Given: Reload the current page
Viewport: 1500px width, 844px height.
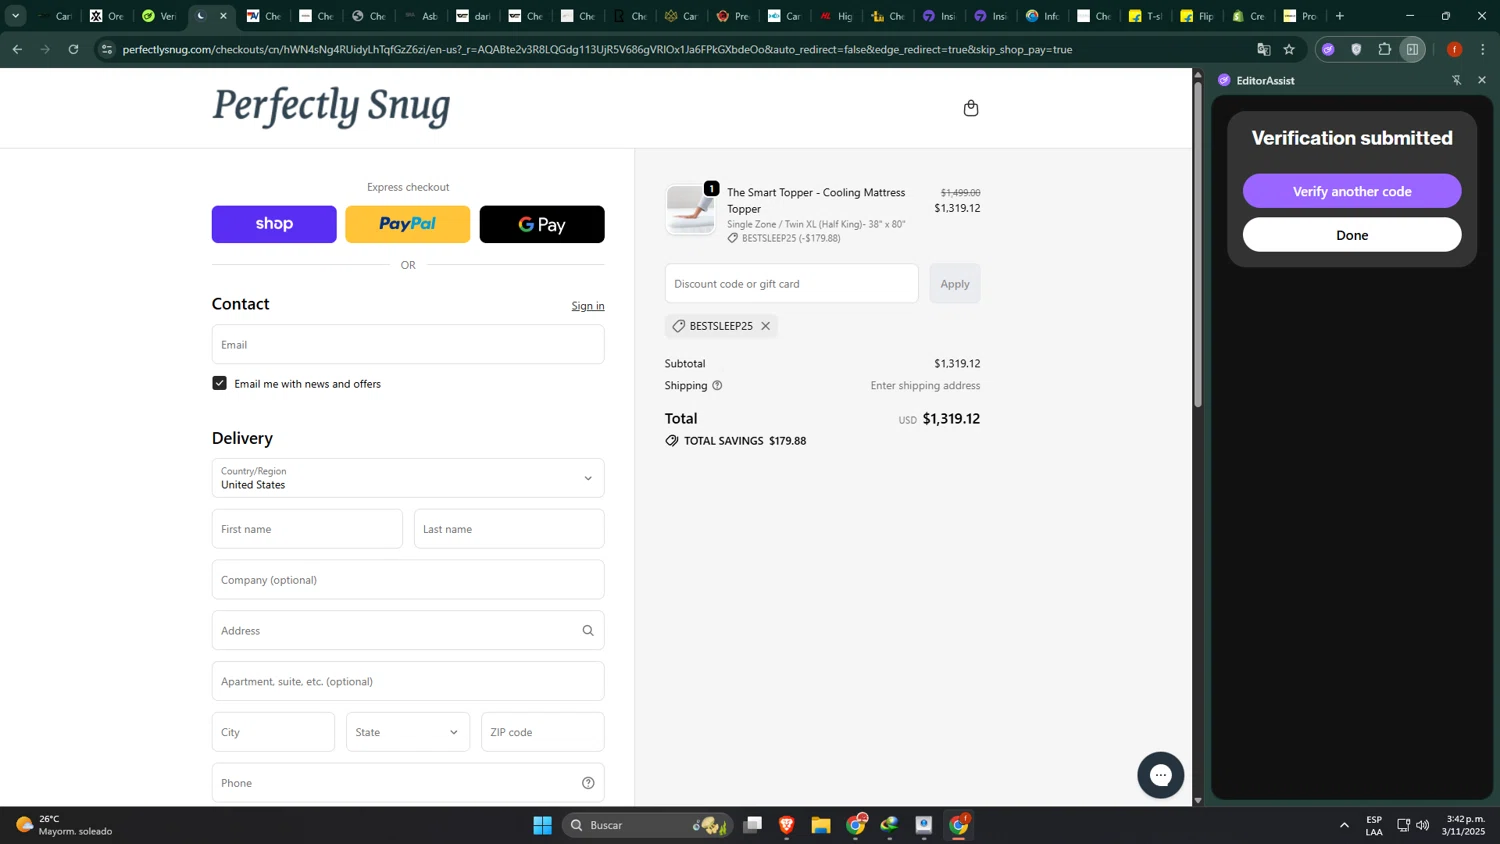Looking at the screenshot, I should [73, 49].
